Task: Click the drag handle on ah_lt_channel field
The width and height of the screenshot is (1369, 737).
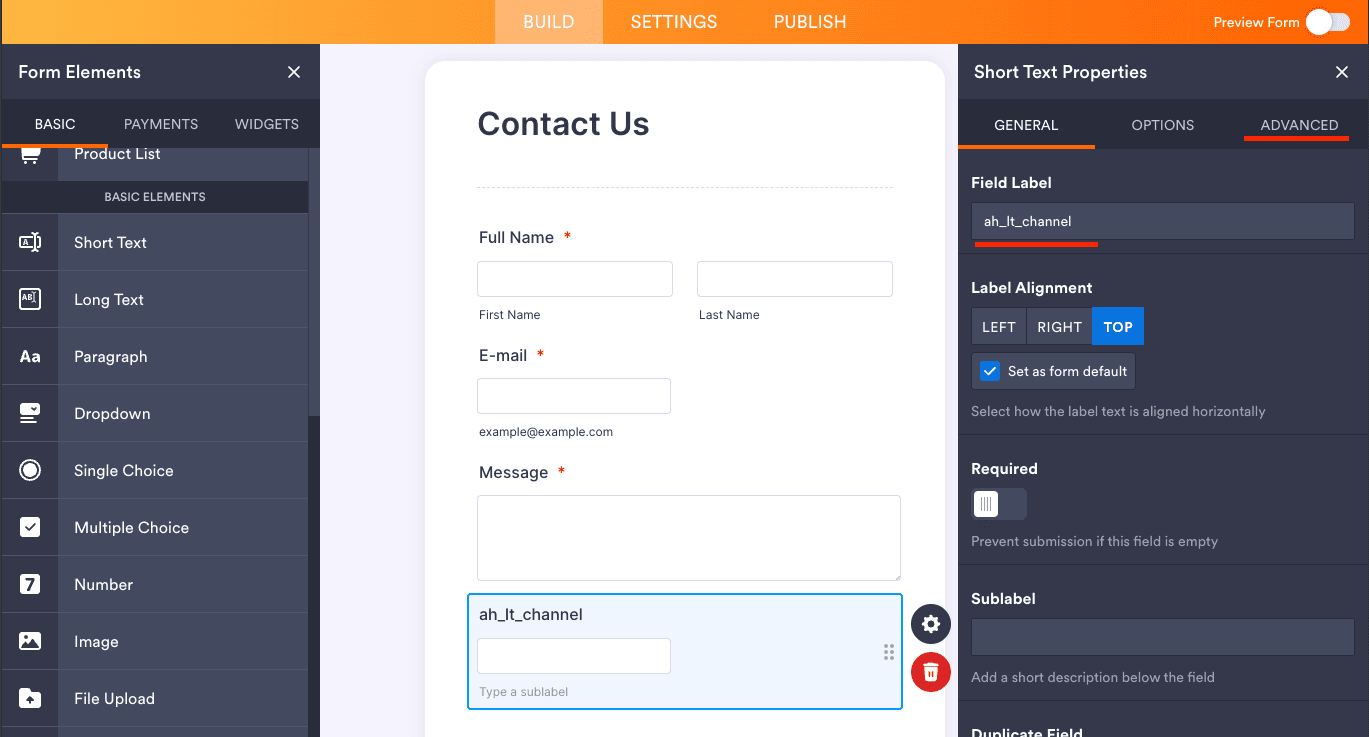Action: click(x=889, y=652)
